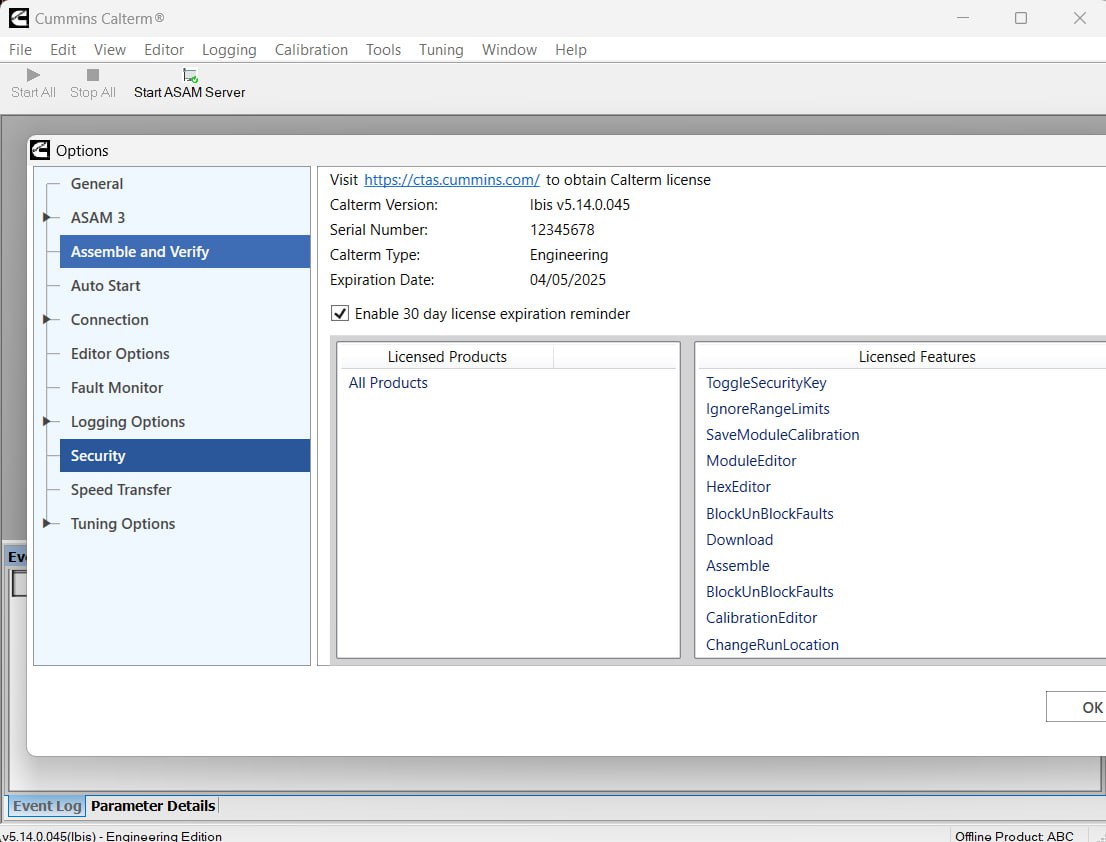Expand the ASAM 3 tree node
The height and width of the screenshot is (842, 1106).
47,217
